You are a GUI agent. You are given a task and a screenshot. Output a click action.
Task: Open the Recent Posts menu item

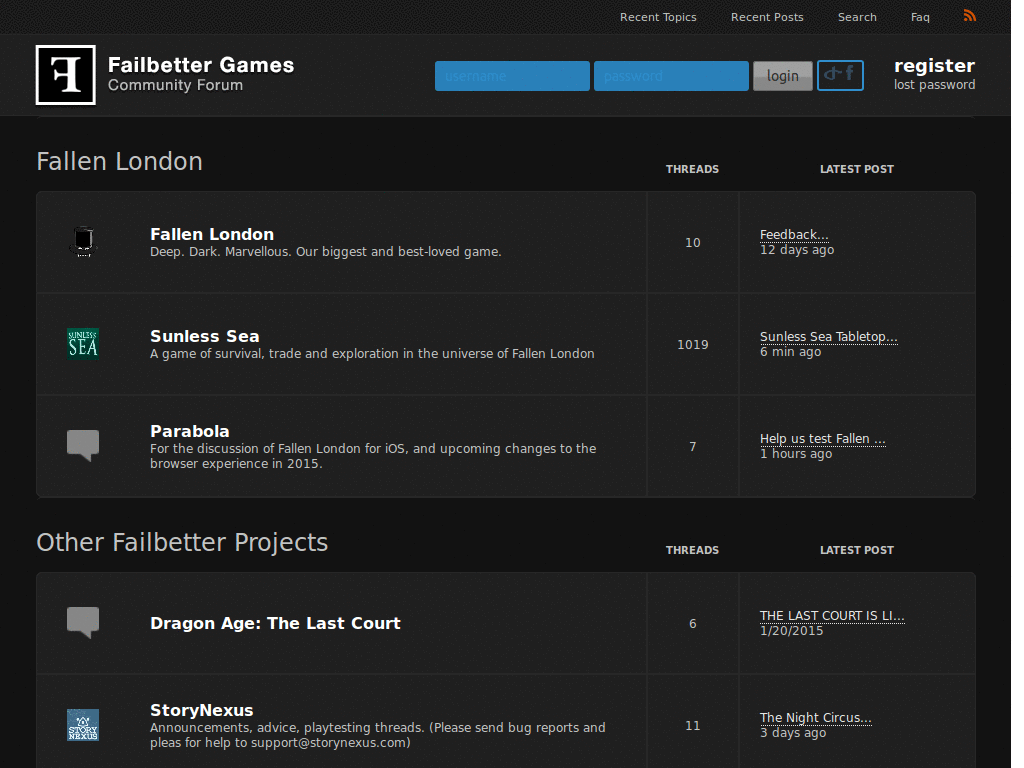coord(767,16)
